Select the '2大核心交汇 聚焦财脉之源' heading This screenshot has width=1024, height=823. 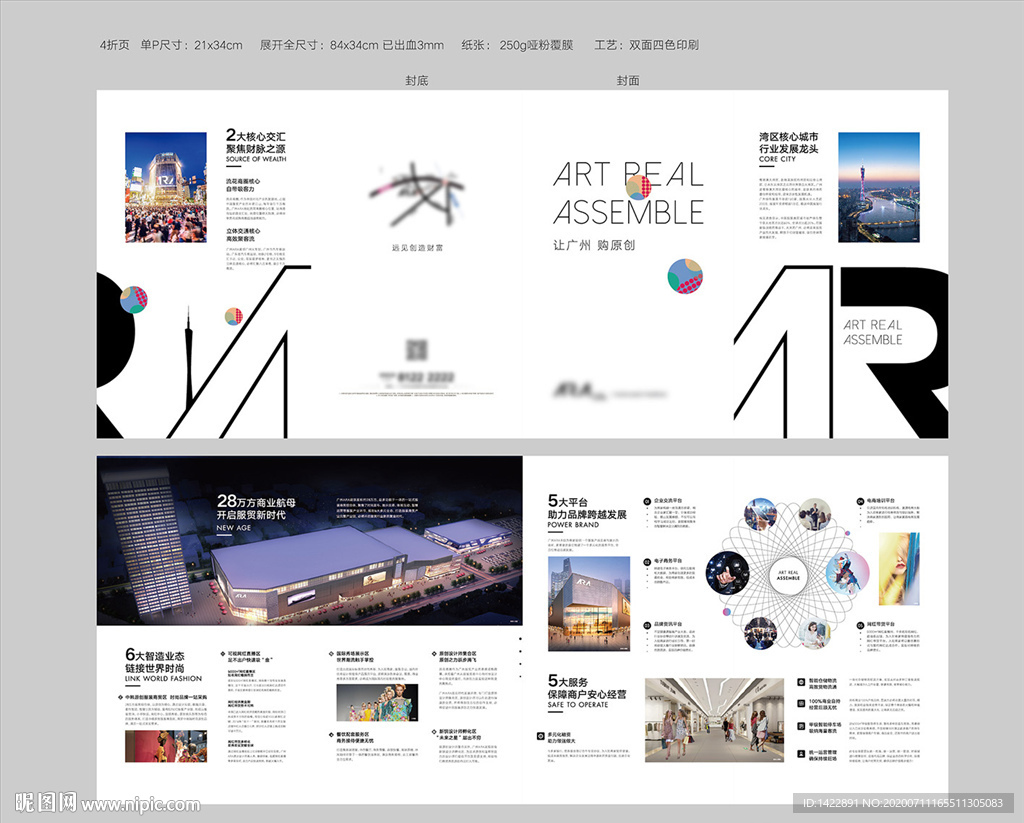(255, 142)
